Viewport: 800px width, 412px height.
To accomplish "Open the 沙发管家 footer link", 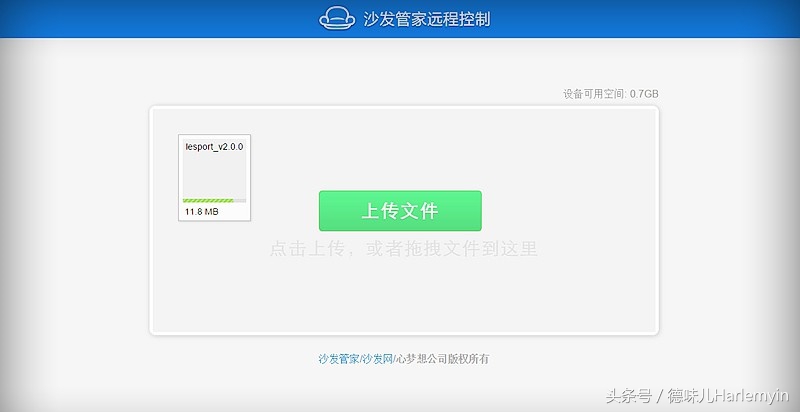I will coord(339,359).
